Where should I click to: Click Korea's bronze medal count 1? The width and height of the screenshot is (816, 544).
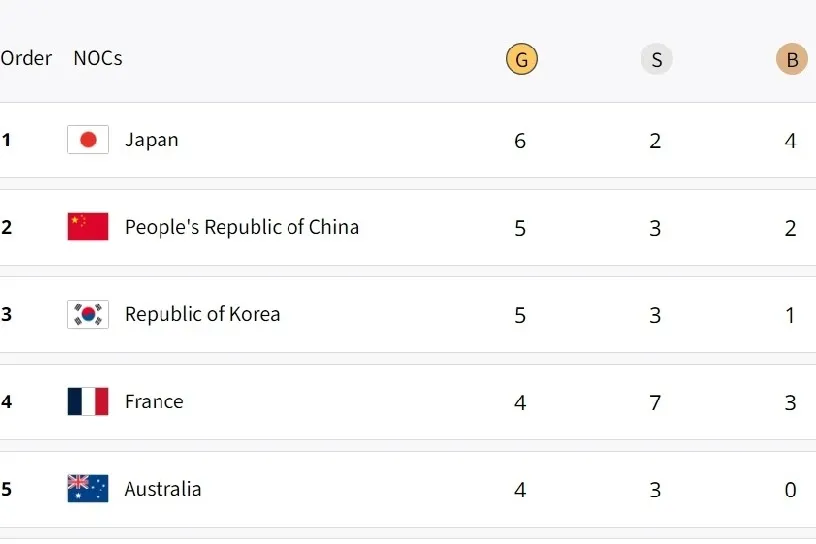790,315
